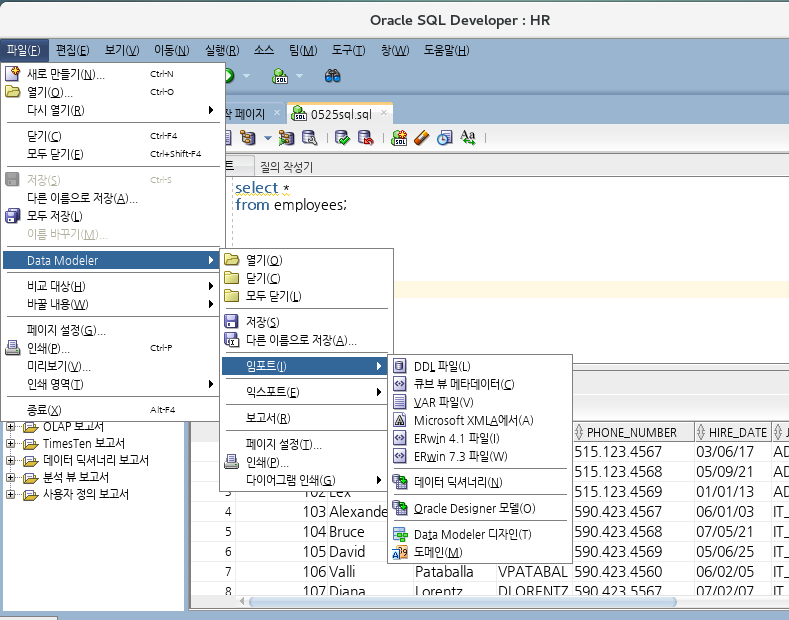Choose 저장(S) in Data Modeler submenu
The image size is (789, 620).
(305, 322)
